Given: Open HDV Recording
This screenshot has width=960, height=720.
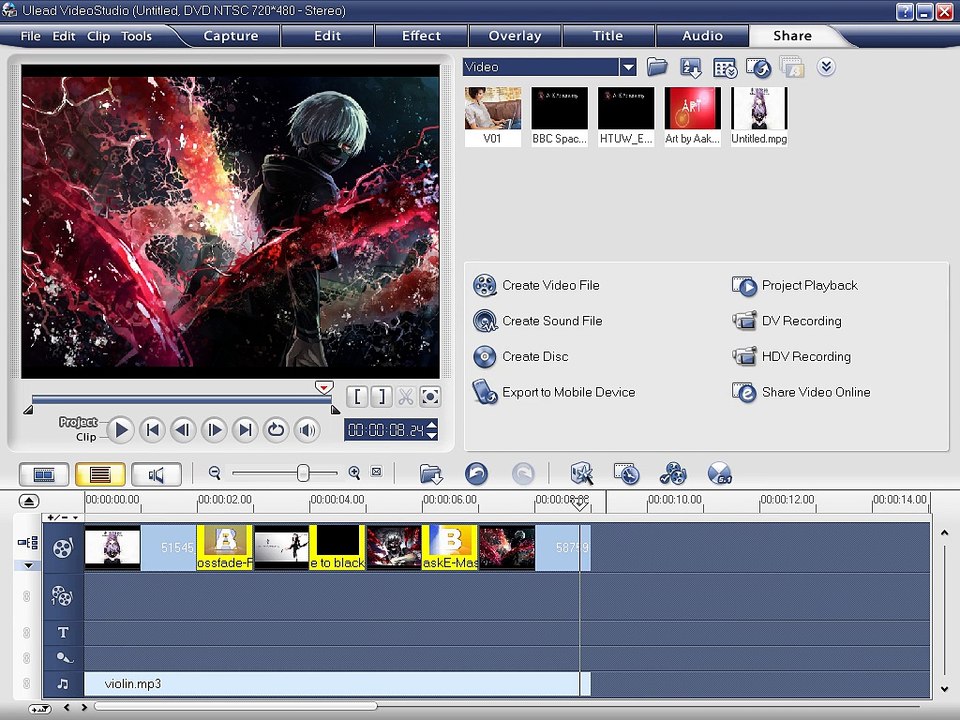Looking at the screenshot, I should [791, 356].
